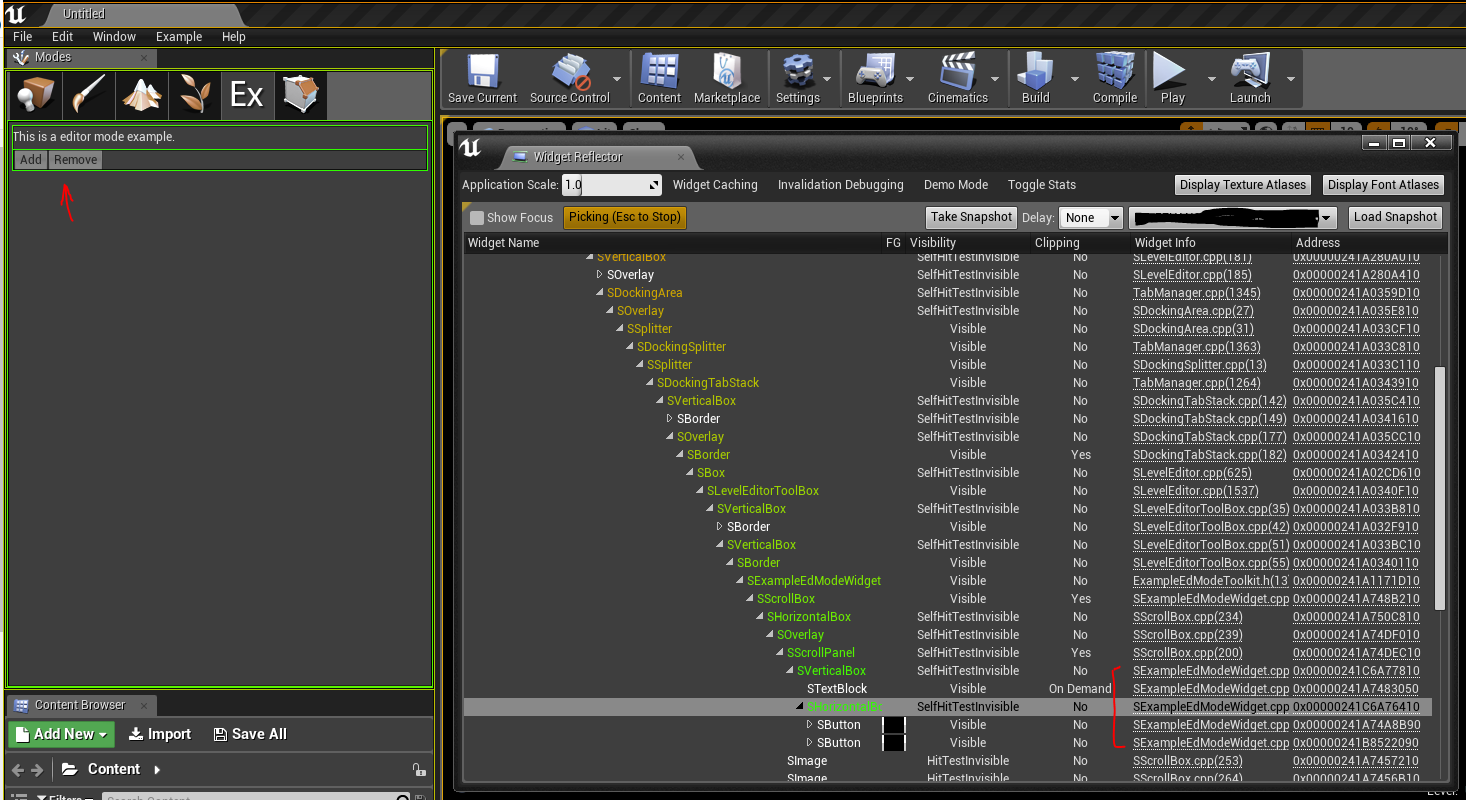The height and width of the screenshot is (800, 1466).
Task: Click Content Browser navigate back arrow
Action: tap(17, 770)
